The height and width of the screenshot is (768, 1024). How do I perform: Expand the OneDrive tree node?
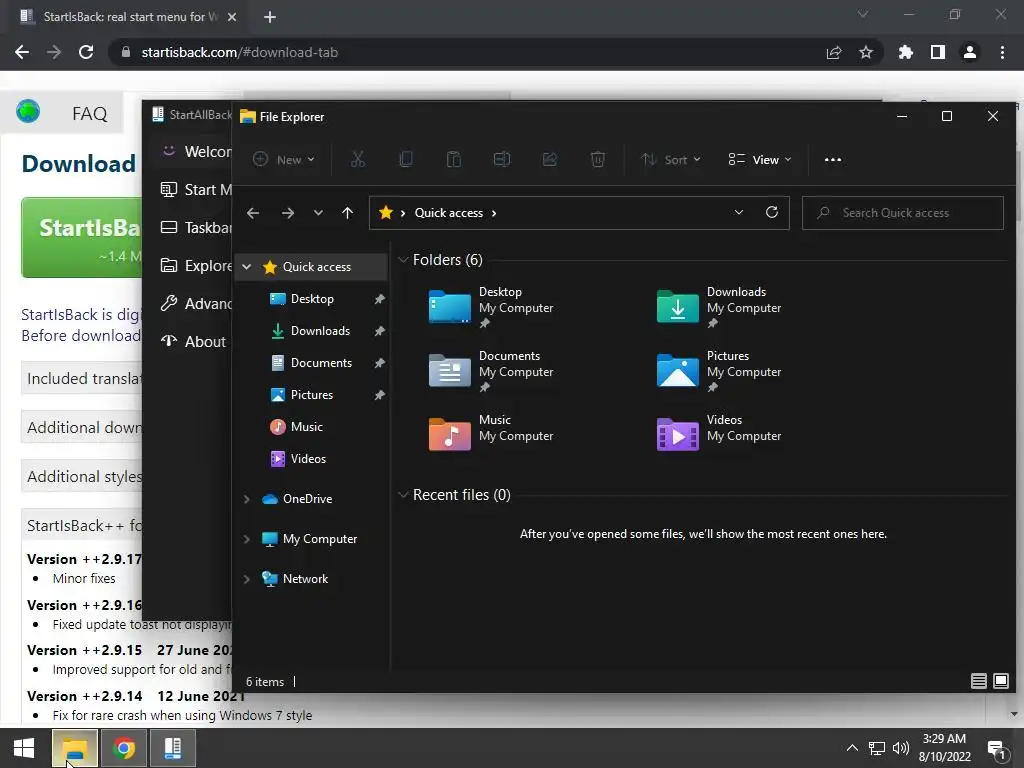click(x=247, y=499)
